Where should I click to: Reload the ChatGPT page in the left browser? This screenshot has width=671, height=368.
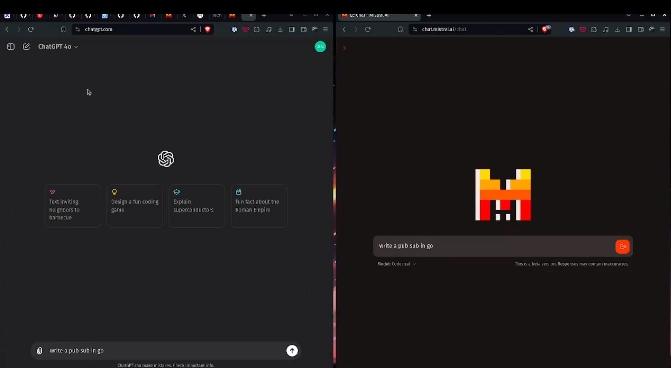[30, 29]
